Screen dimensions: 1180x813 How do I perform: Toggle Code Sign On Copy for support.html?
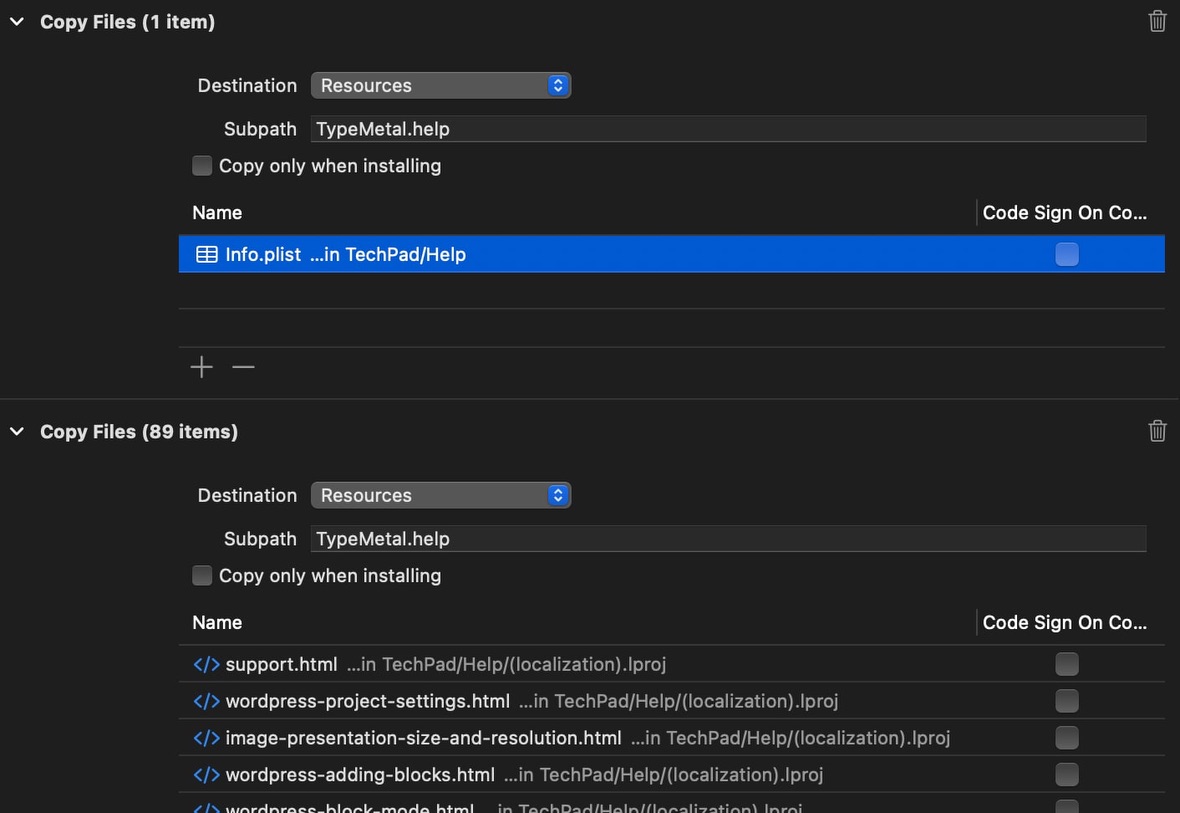(x=1067, y=664)
